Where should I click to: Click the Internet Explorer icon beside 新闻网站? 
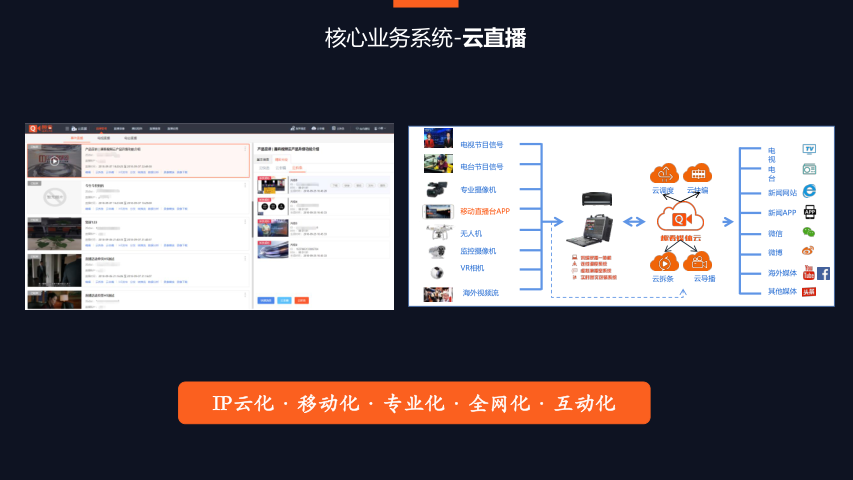(x=809, y=190)
